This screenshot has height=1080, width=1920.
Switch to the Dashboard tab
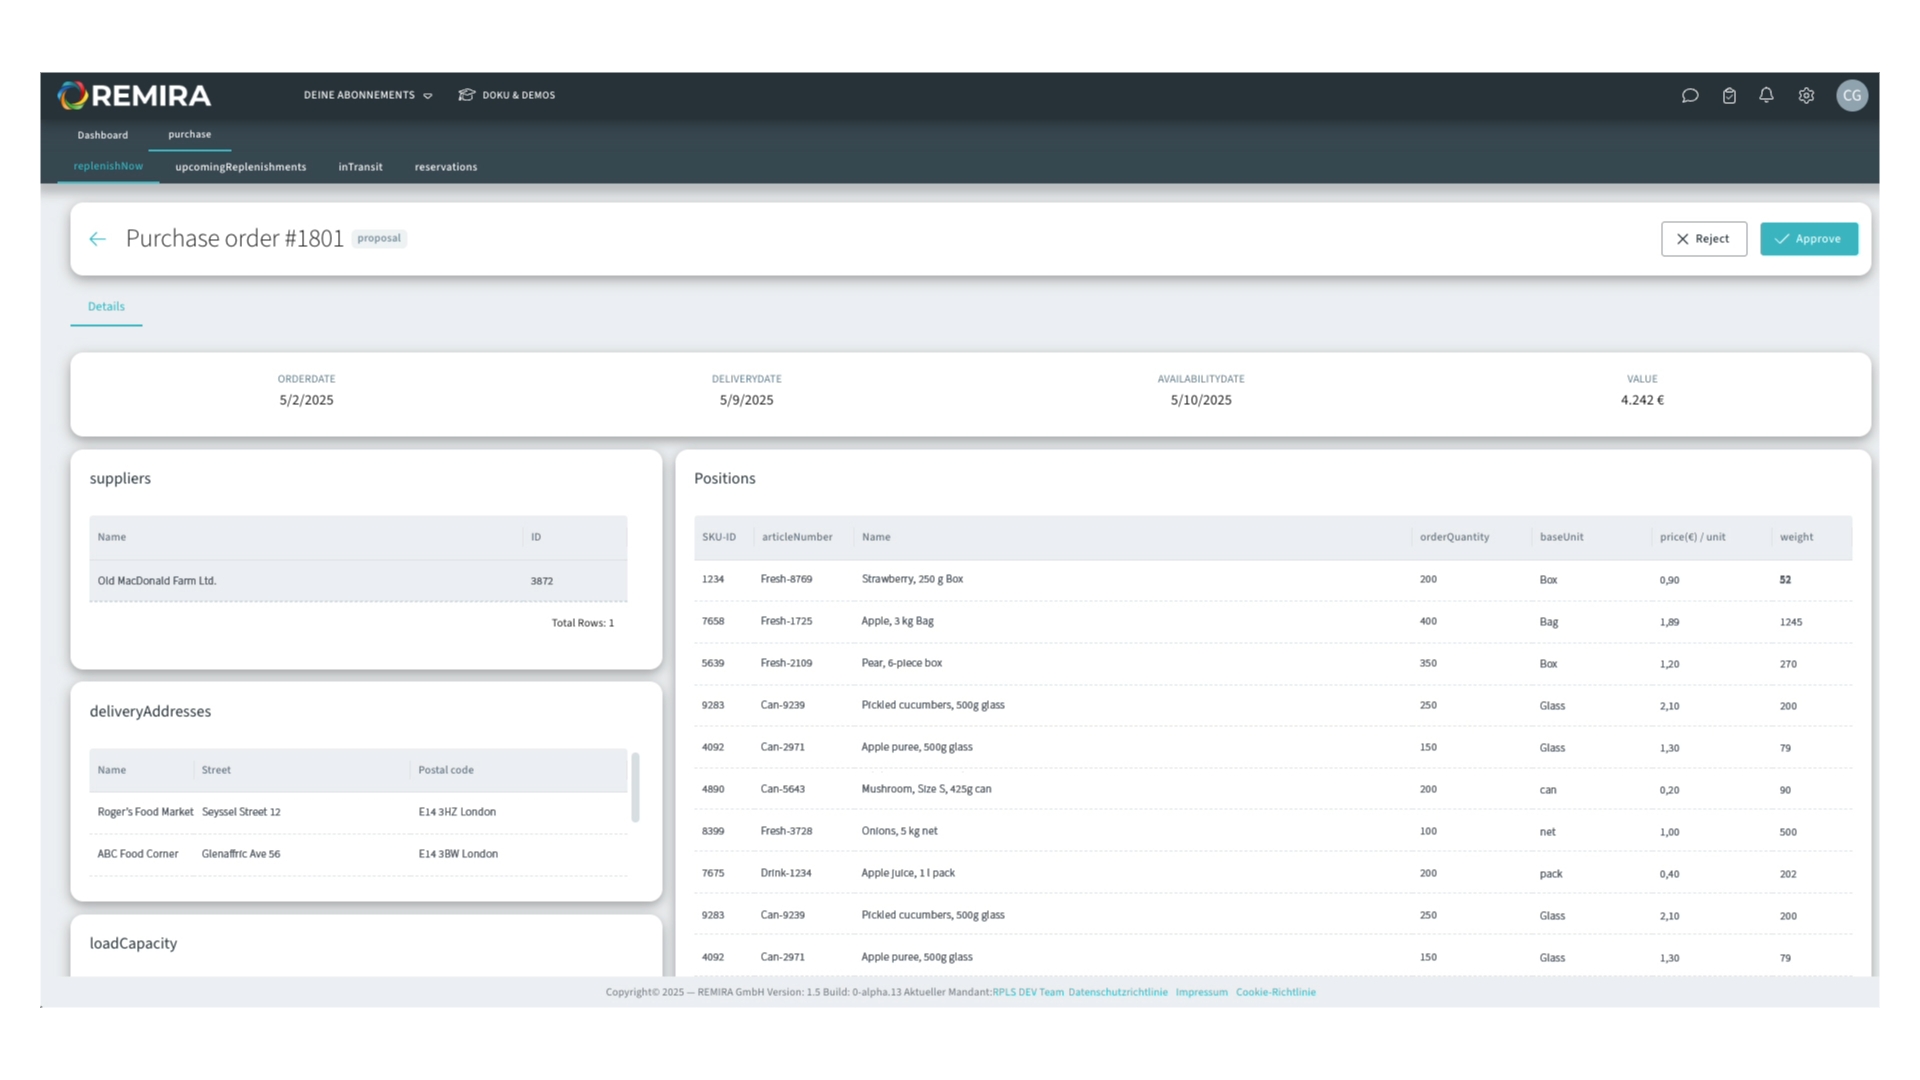(x=103, y=135)
